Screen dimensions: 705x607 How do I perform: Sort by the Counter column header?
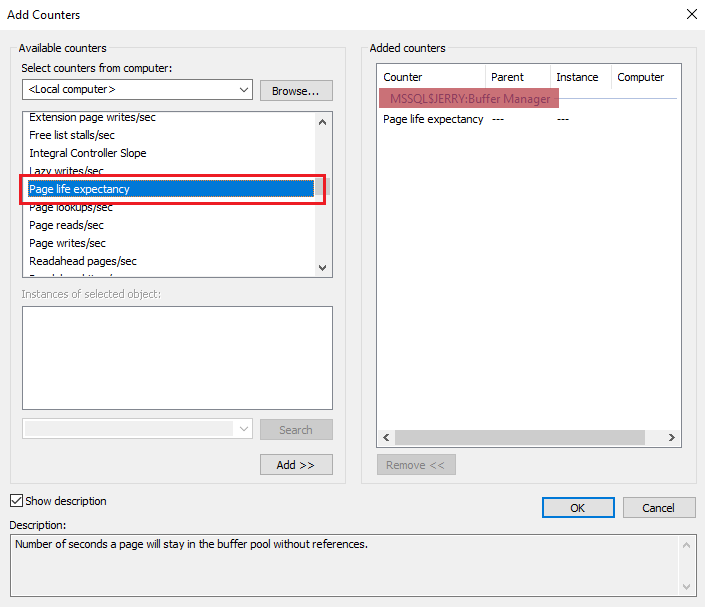pos(403,77)
